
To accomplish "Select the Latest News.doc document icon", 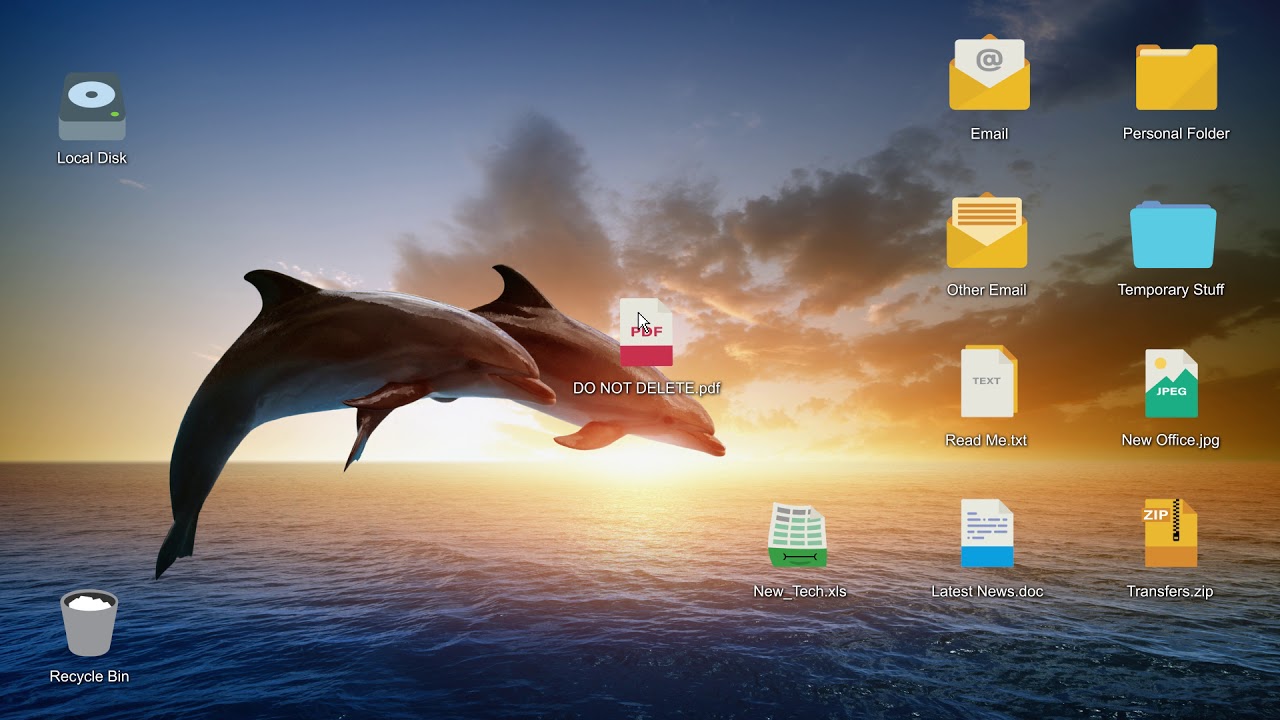I will 987,533.
